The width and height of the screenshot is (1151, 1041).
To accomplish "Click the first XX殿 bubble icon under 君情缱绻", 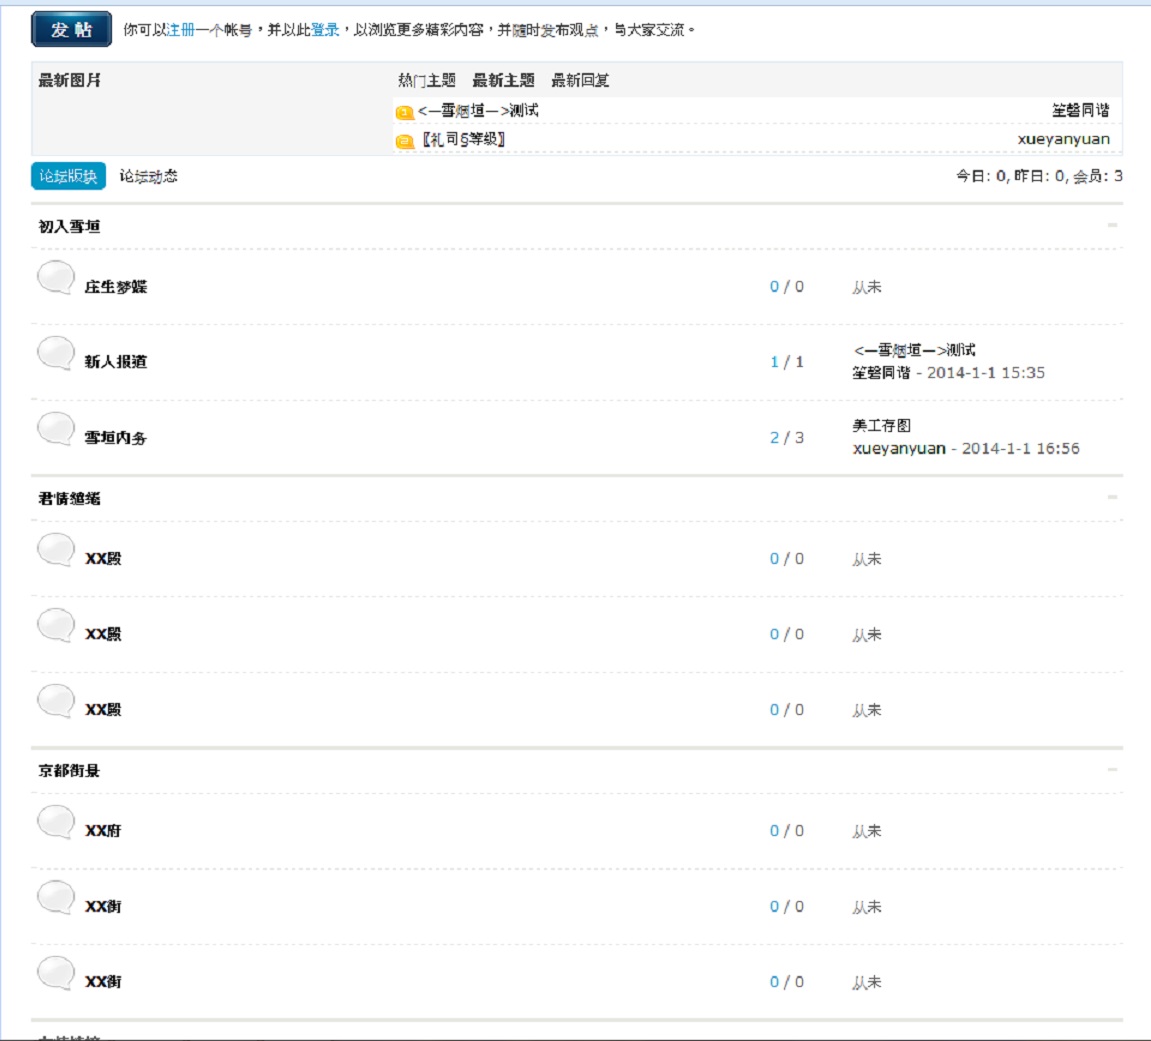I will click(56, 550).
